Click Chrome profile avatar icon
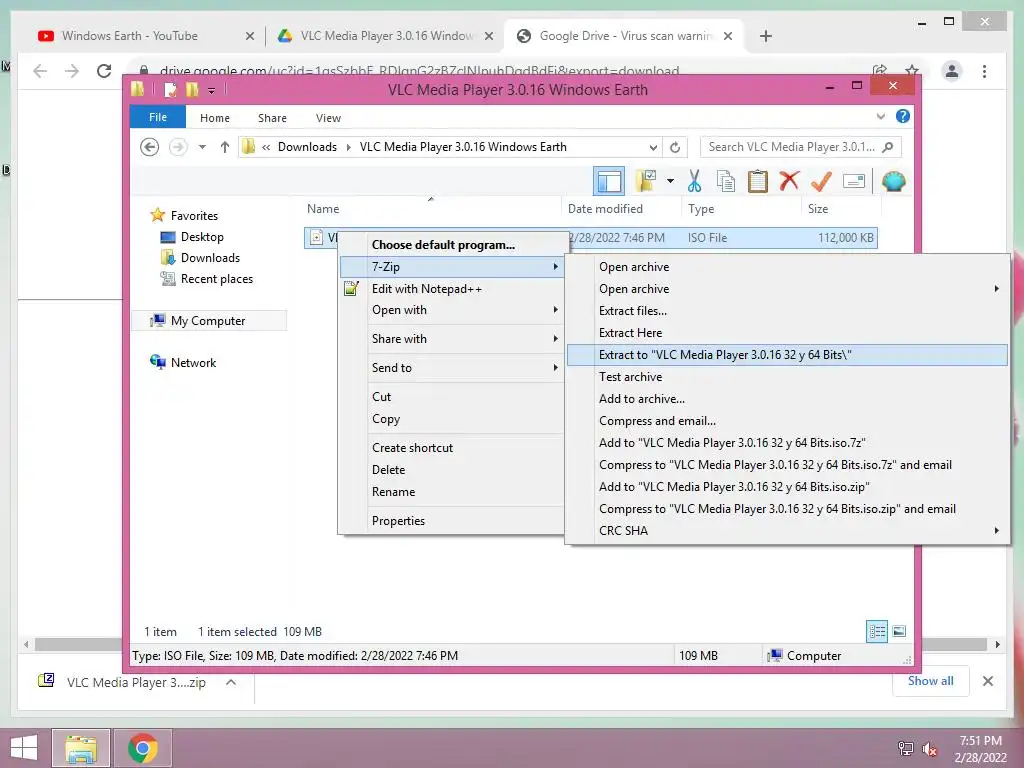1024x768 pixels. 952,71
